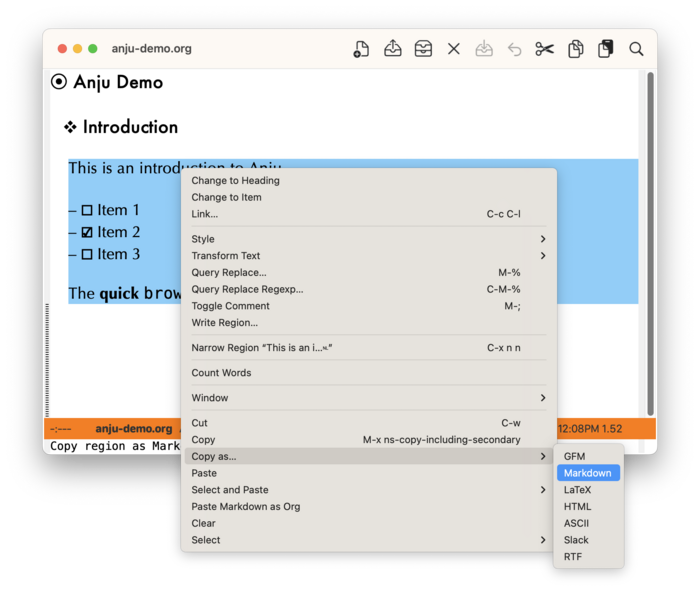Copy as RTF

[x=588, y=557]
